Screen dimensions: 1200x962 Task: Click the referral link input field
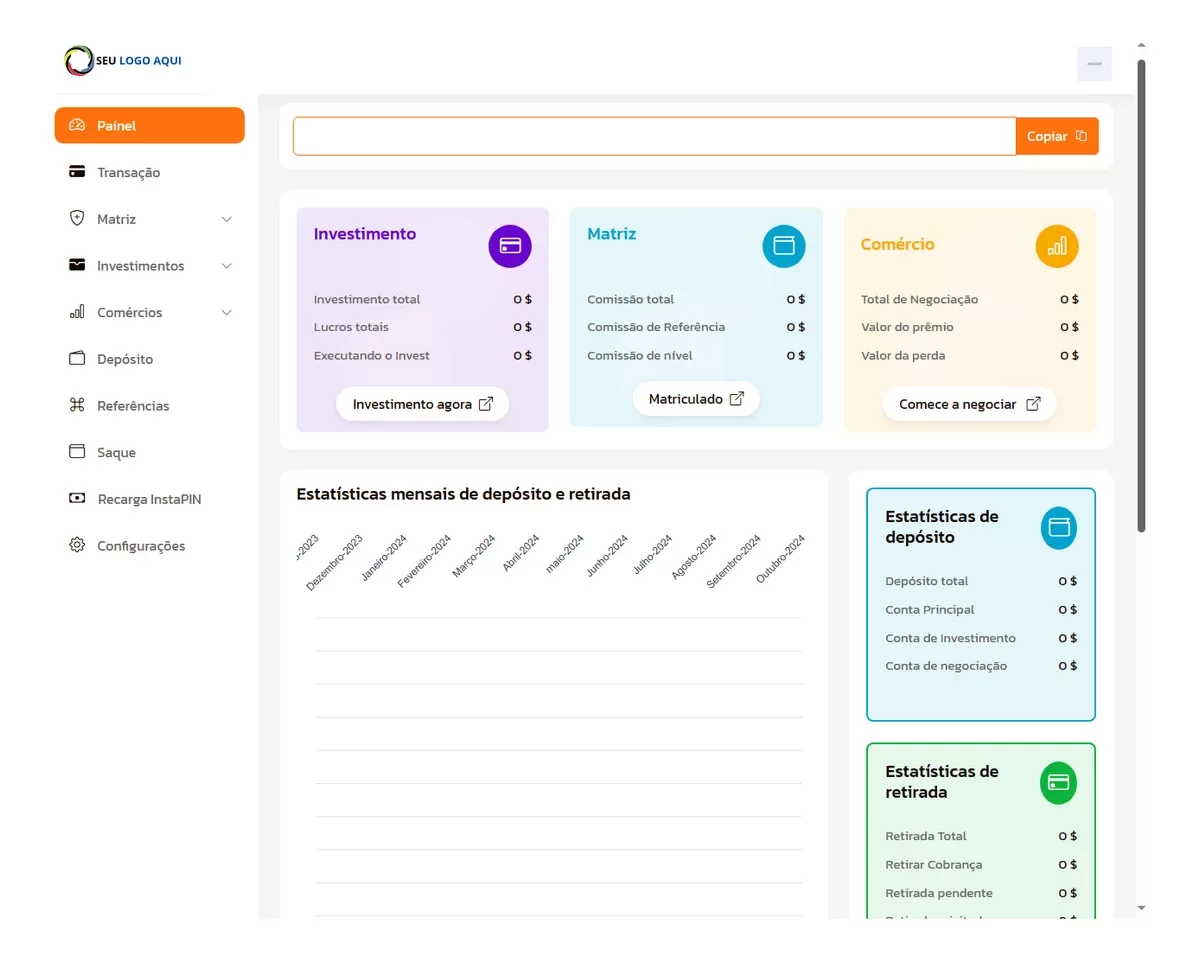click(654, 136)
